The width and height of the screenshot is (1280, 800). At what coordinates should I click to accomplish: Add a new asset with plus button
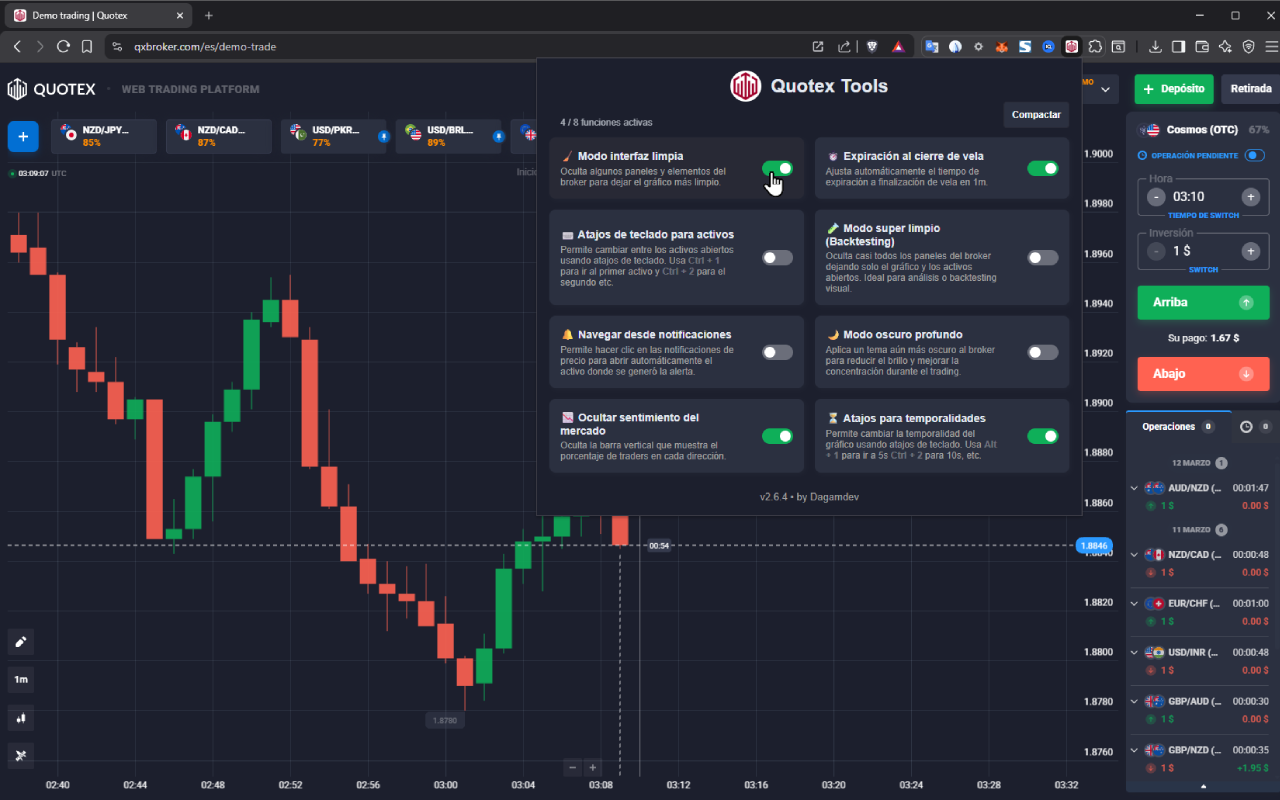23,136
